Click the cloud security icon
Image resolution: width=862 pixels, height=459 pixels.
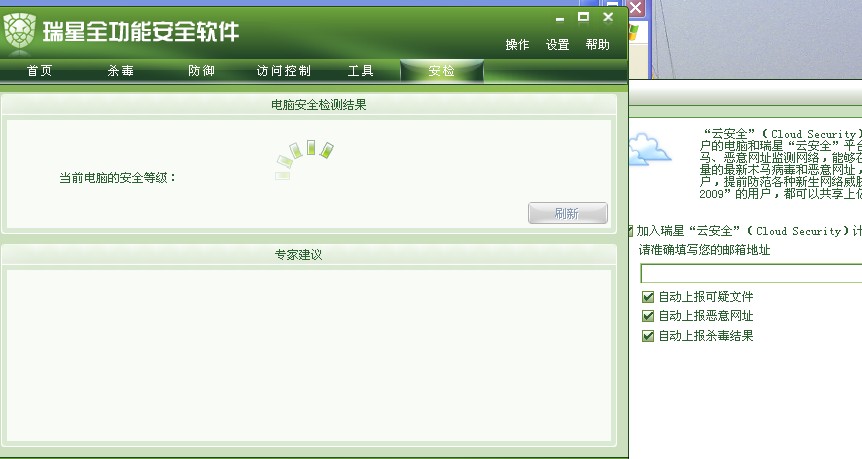(649, 149)
